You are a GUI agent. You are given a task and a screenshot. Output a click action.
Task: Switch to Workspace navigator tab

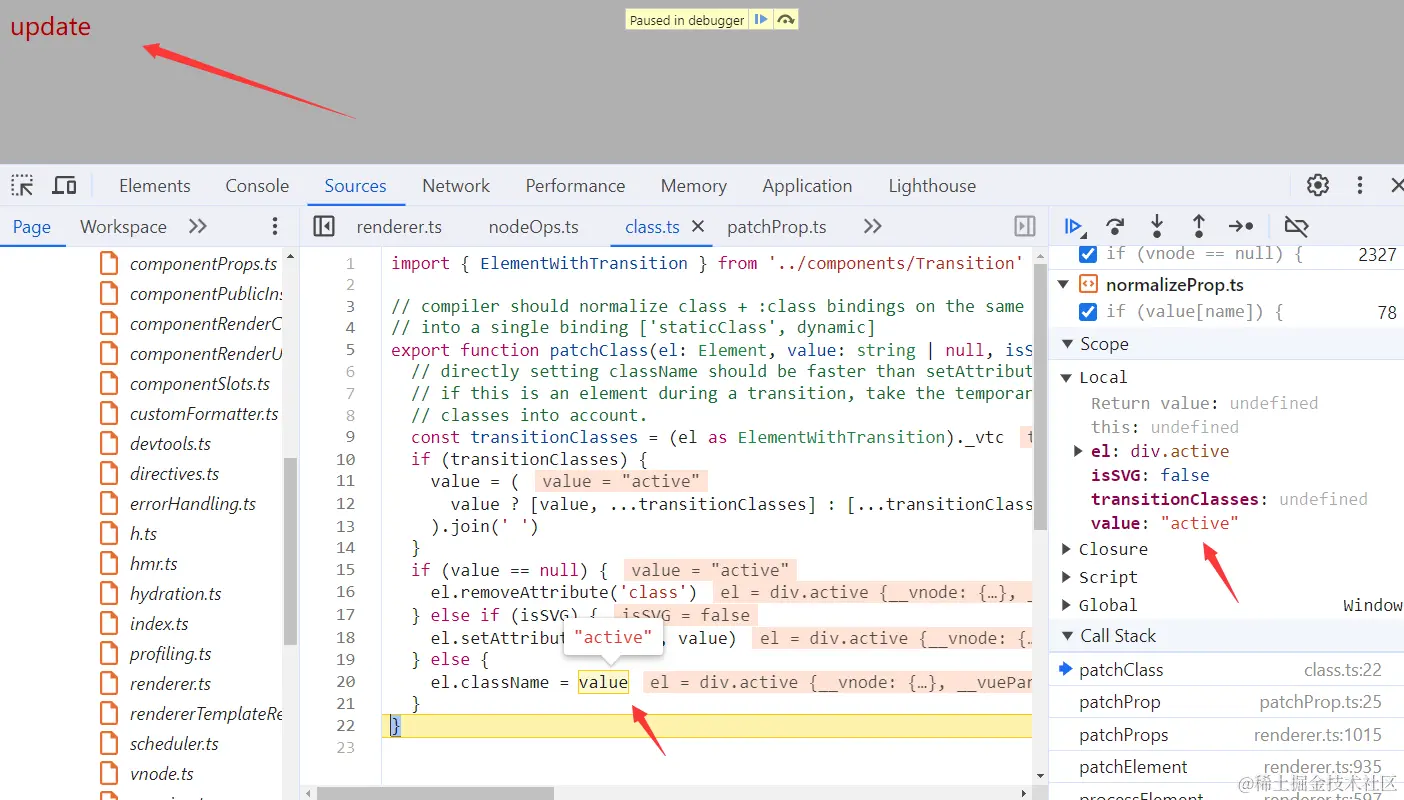click(123, 227)
